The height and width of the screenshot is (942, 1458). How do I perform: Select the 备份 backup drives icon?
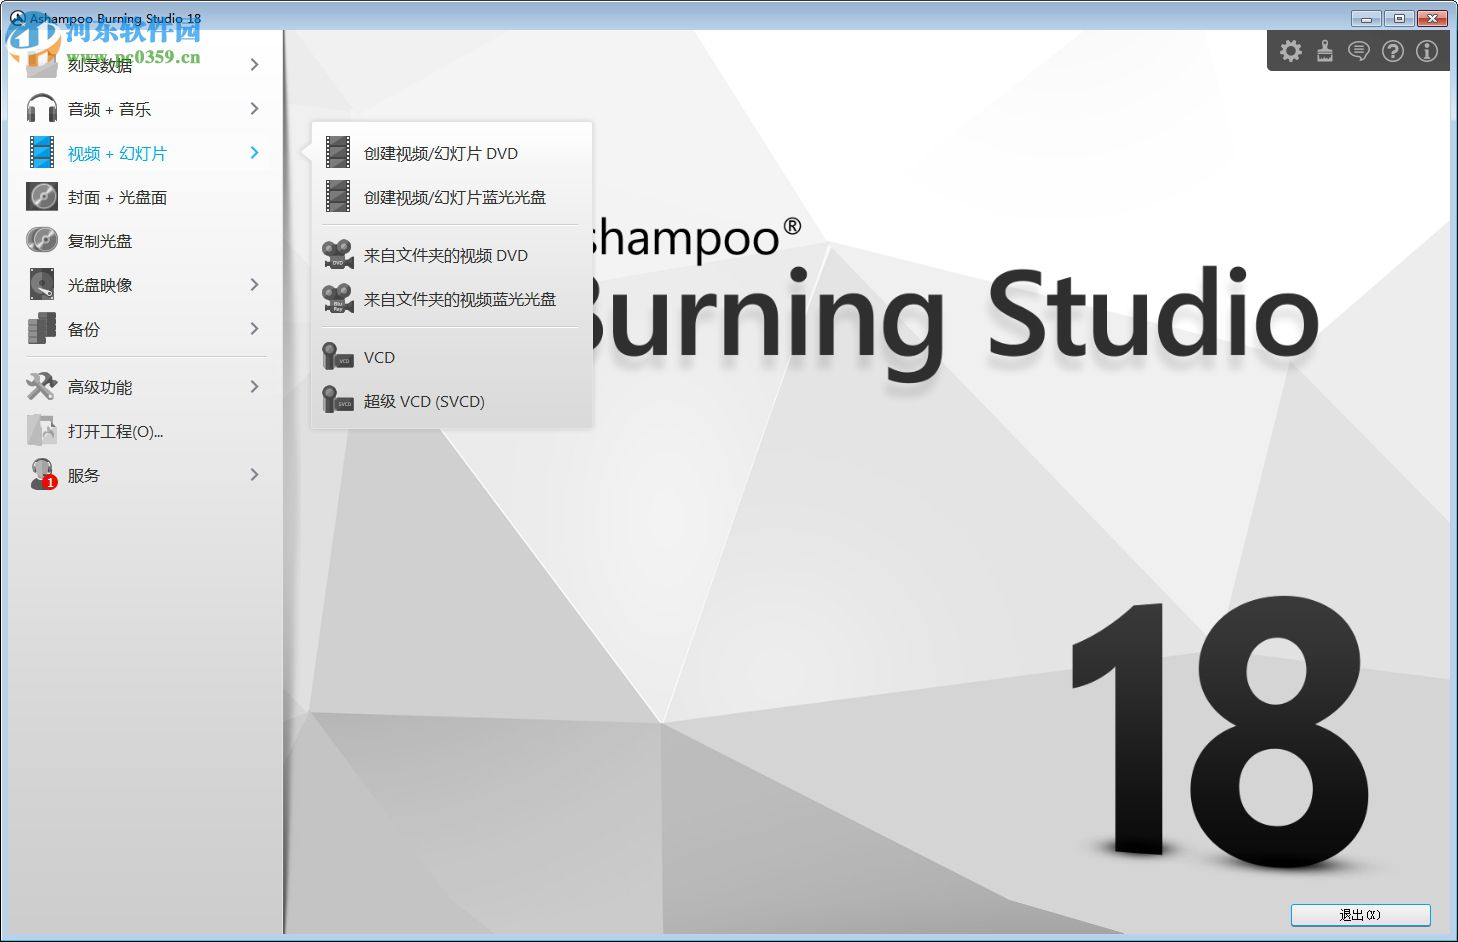[x=40, y=328]
